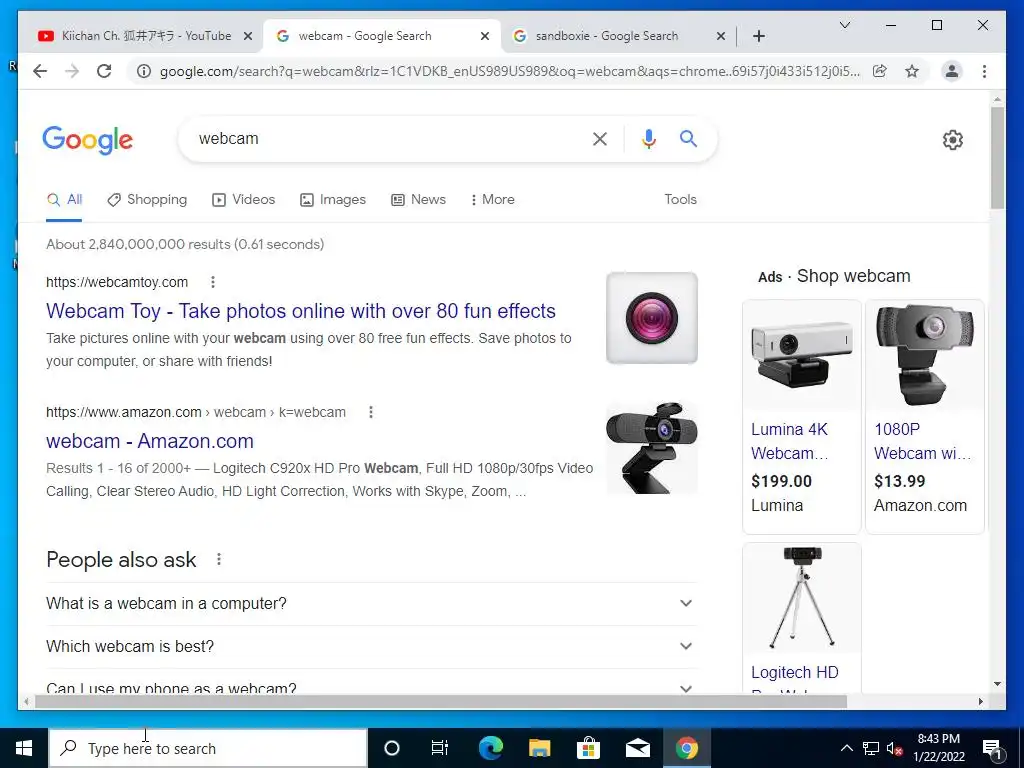
Task: Expand Which webcam is best question
Action: (372, 647)
